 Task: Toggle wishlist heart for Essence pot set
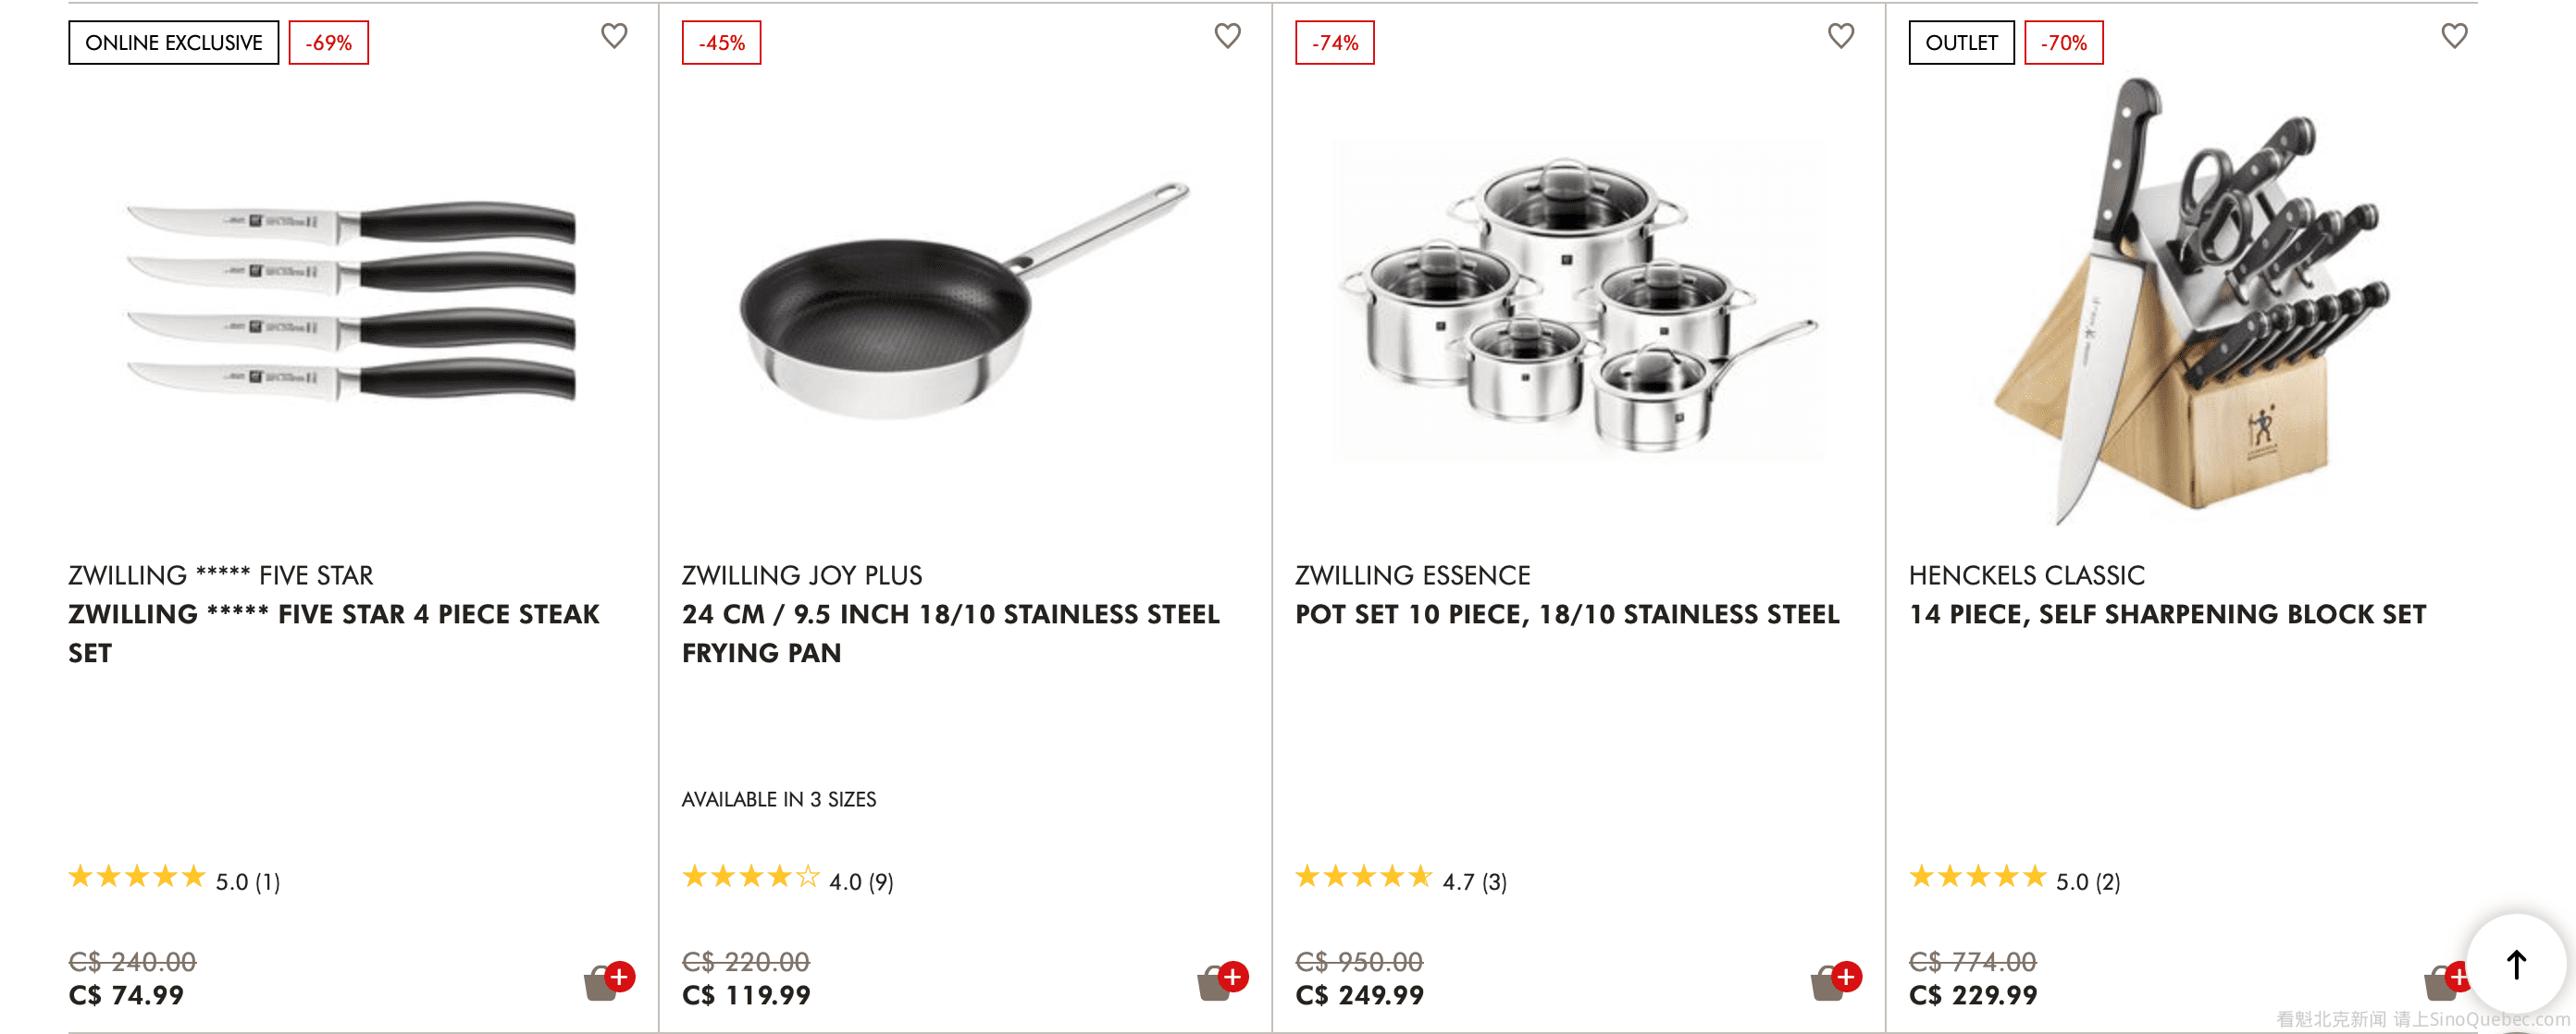coord(1840,36)
